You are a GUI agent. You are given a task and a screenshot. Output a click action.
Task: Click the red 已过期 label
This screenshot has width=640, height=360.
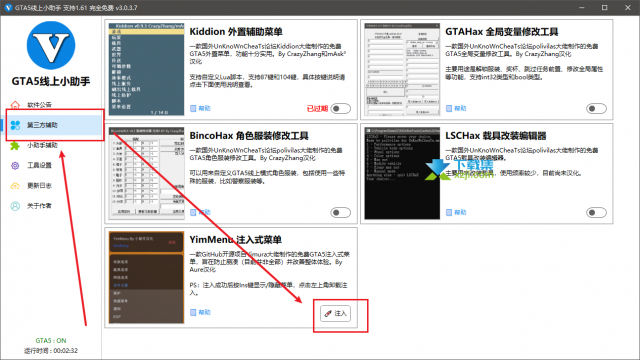[x=317, y=109]
